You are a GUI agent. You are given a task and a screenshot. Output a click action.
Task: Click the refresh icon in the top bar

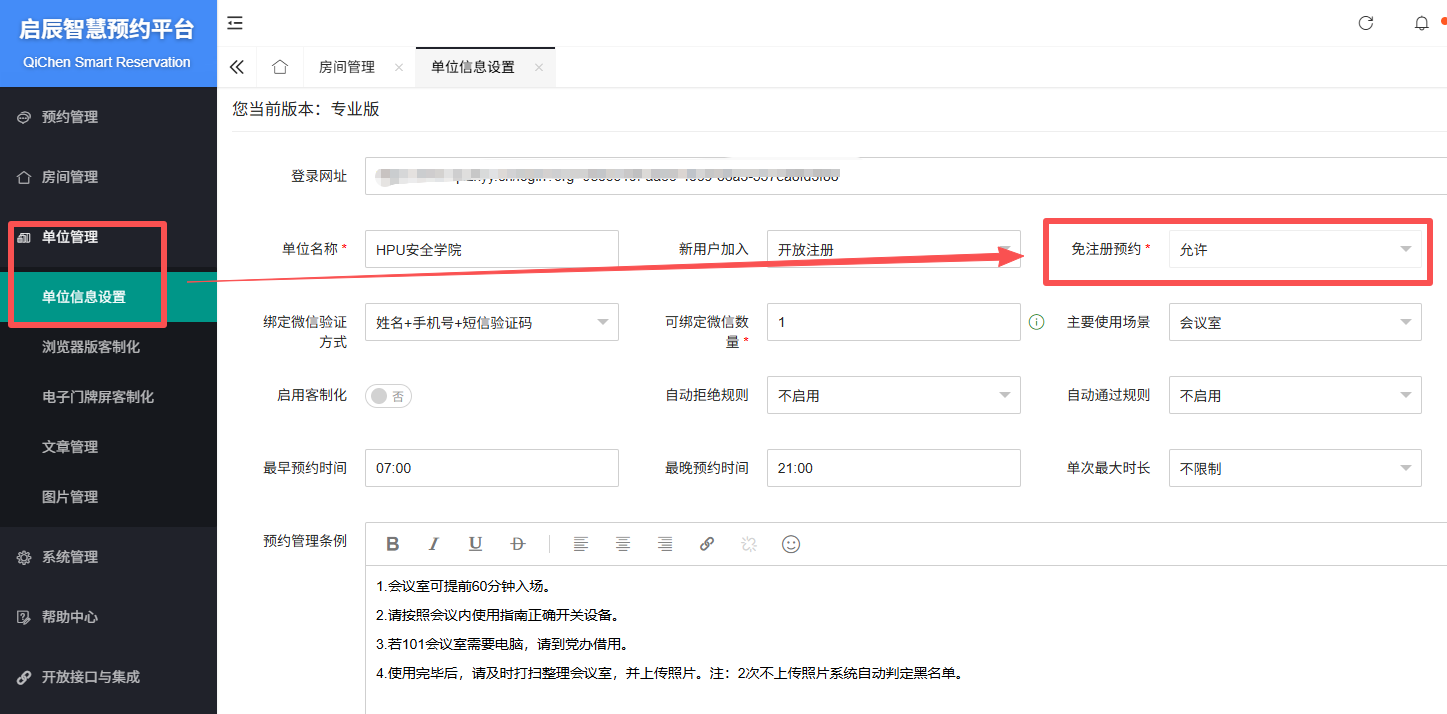[1365, 23]
